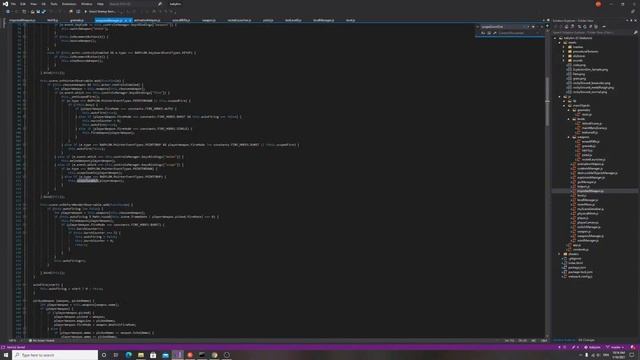Open the Window menu
Image resolution: width=640 pixels, height=360 pixels.
click(x=87, y=4)
